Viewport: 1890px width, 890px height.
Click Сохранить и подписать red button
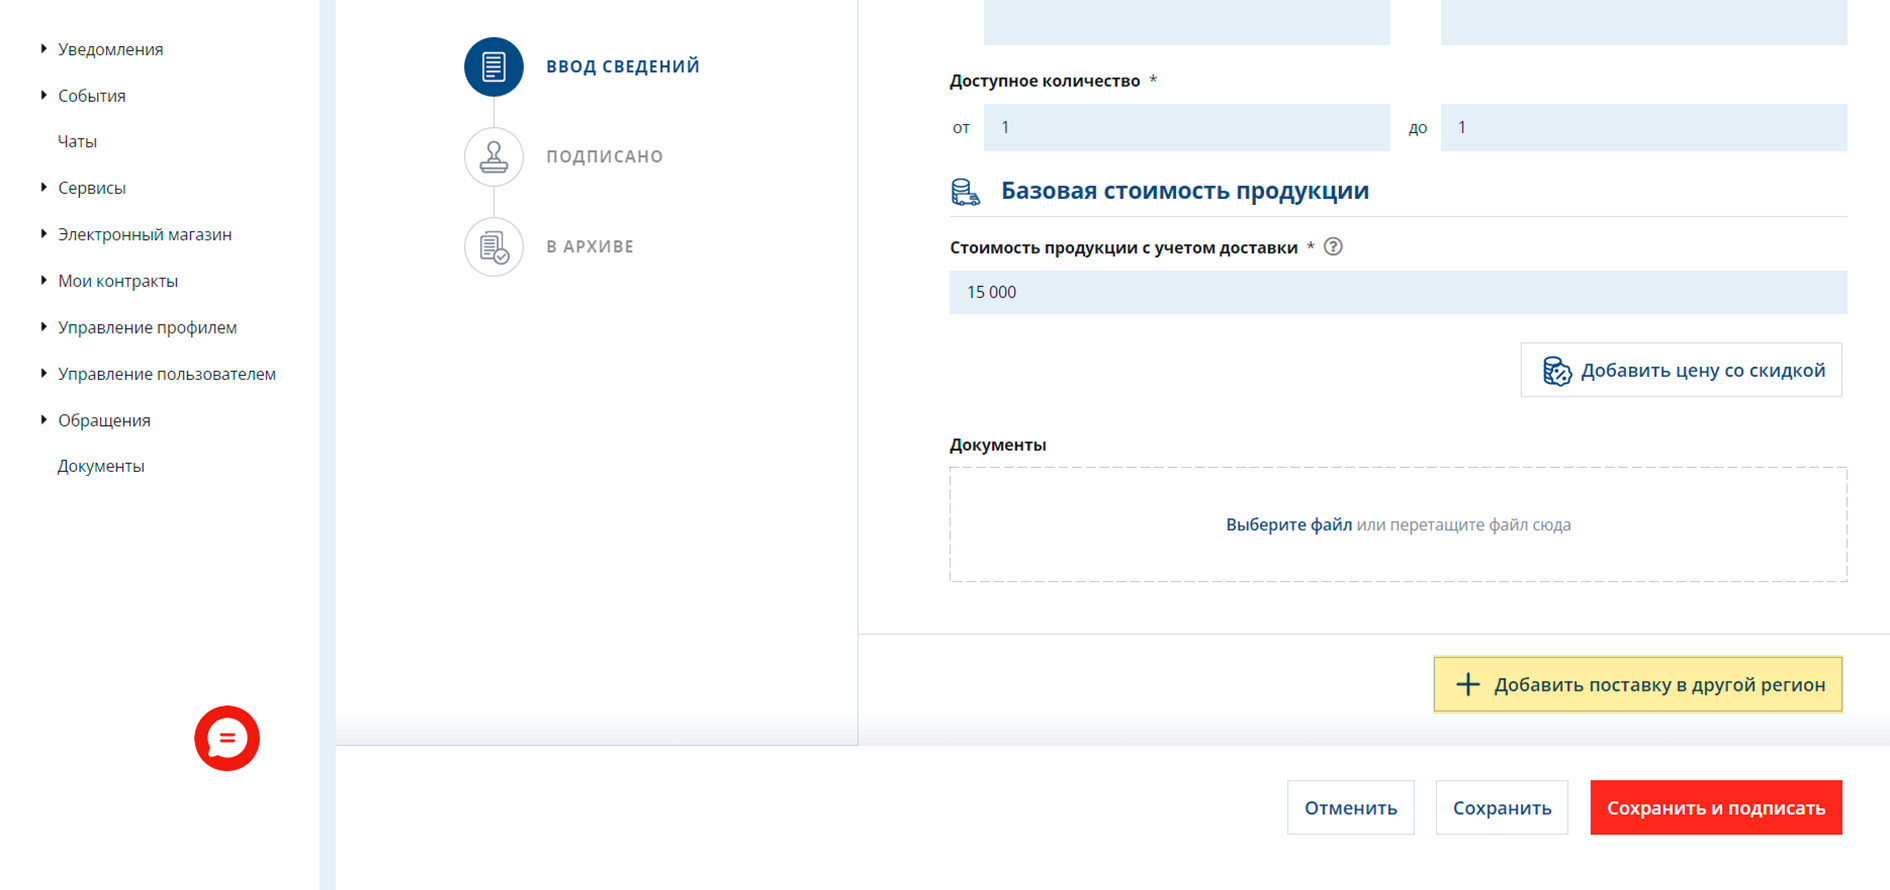(1716, 808)
